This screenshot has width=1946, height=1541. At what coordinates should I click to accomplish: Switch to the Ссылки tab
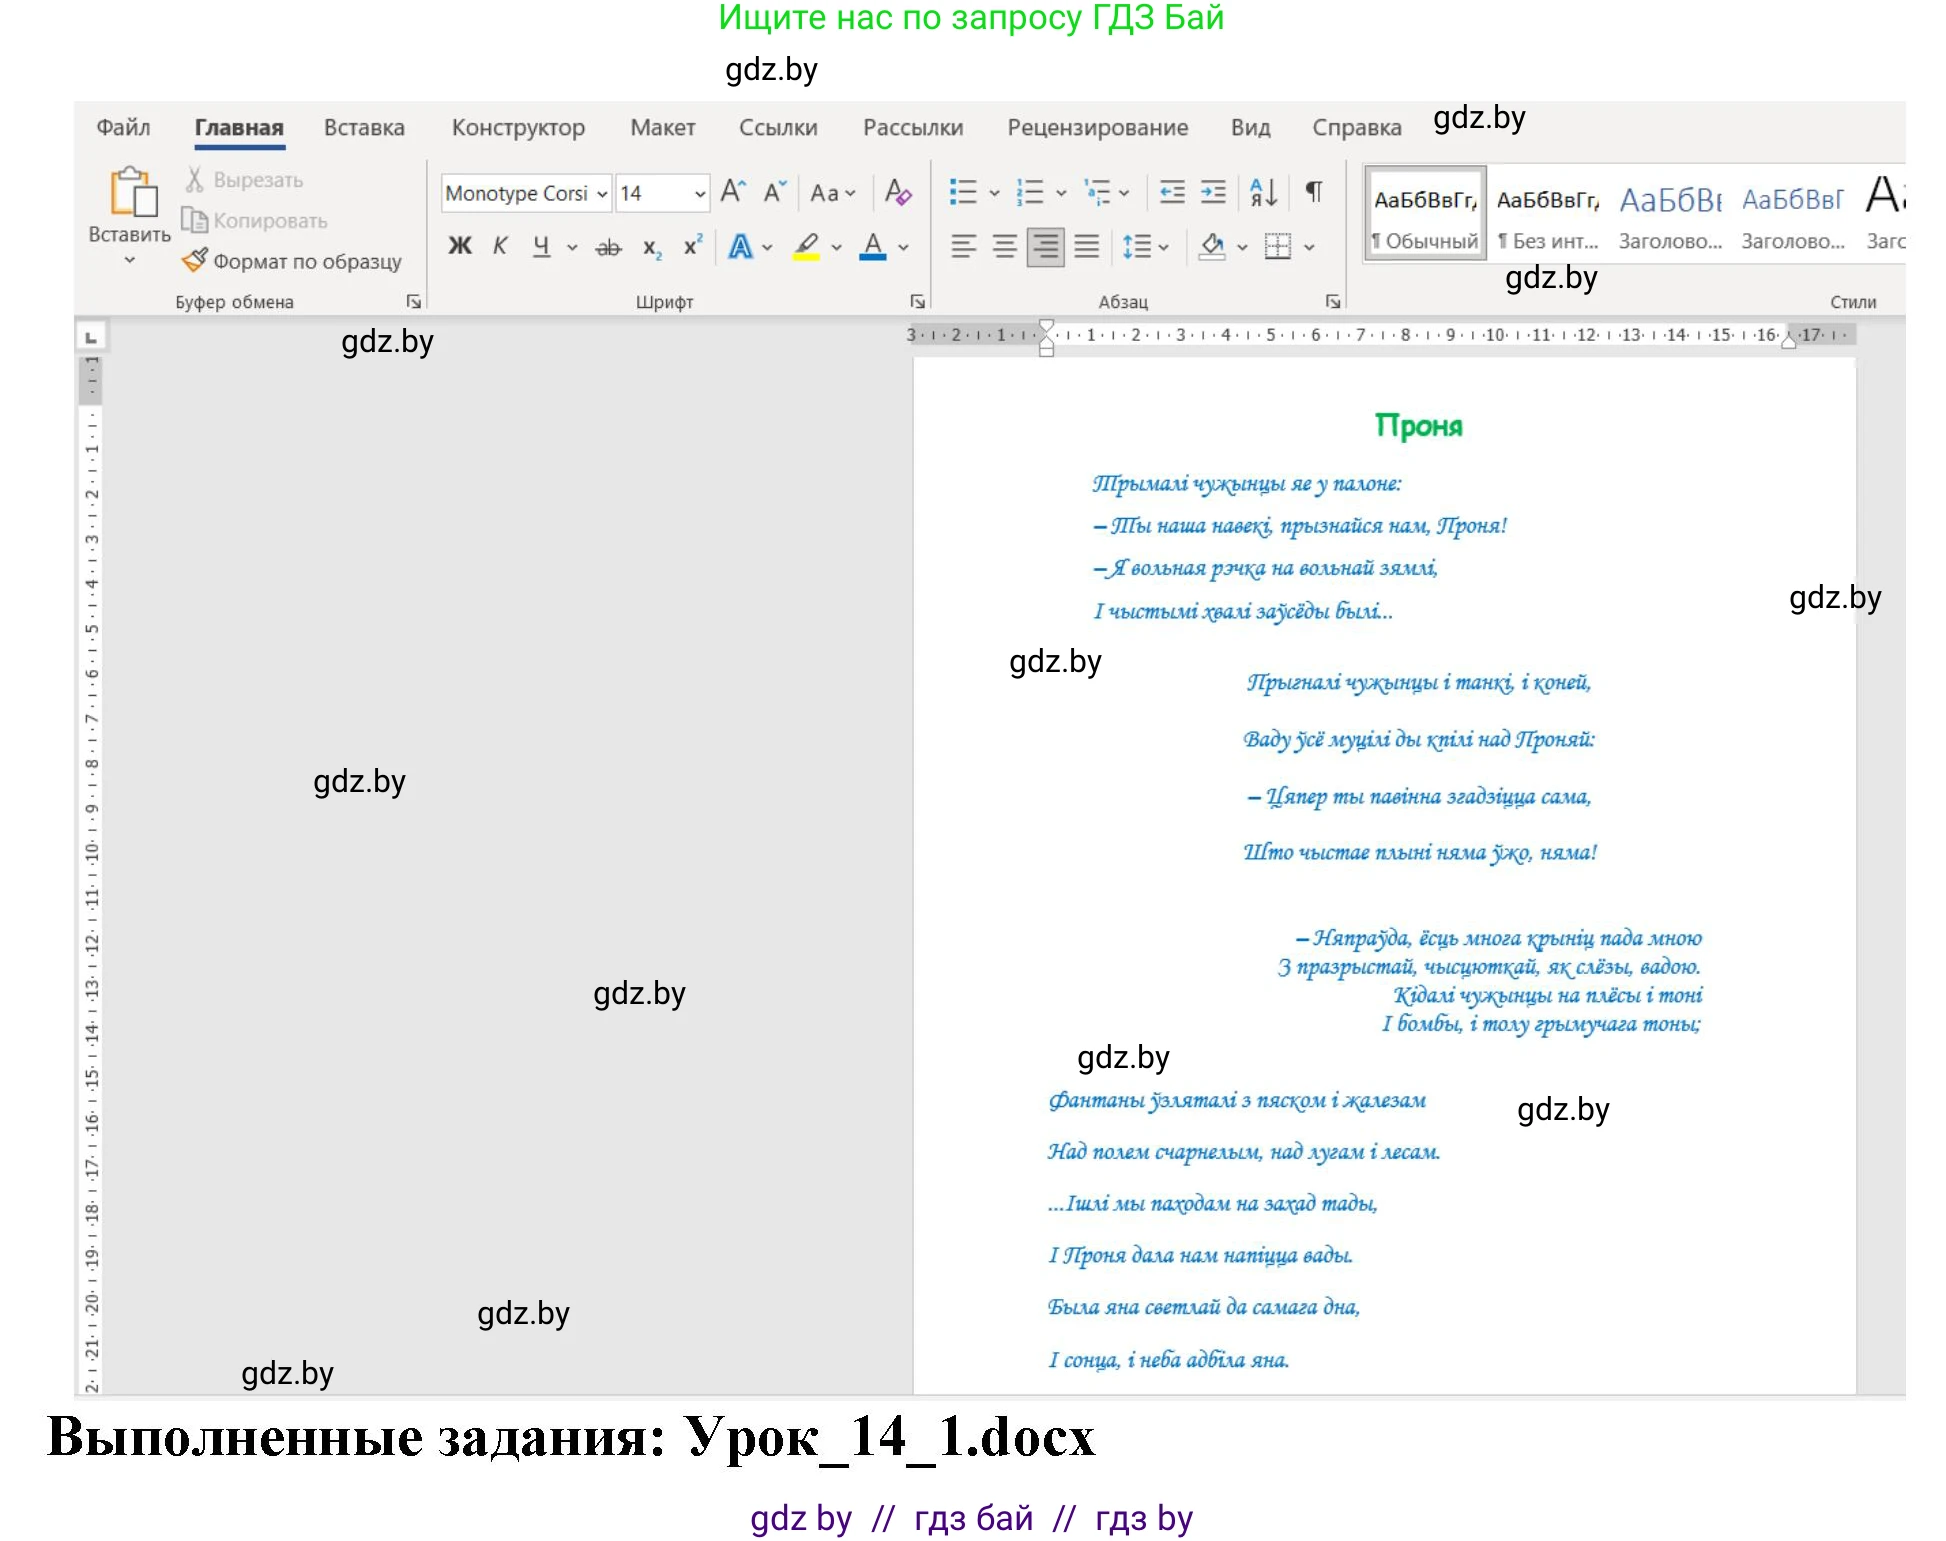click(778, 128)
